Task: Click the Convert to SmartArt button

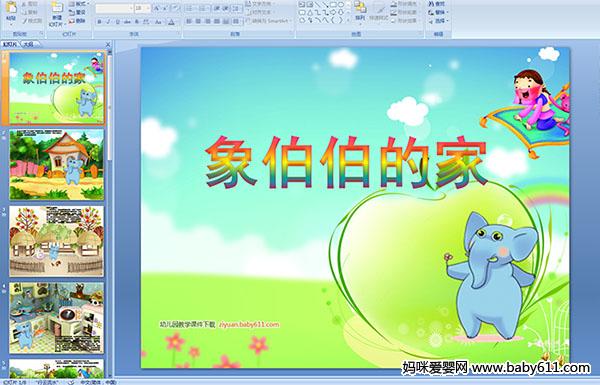Action: (269, 21)
